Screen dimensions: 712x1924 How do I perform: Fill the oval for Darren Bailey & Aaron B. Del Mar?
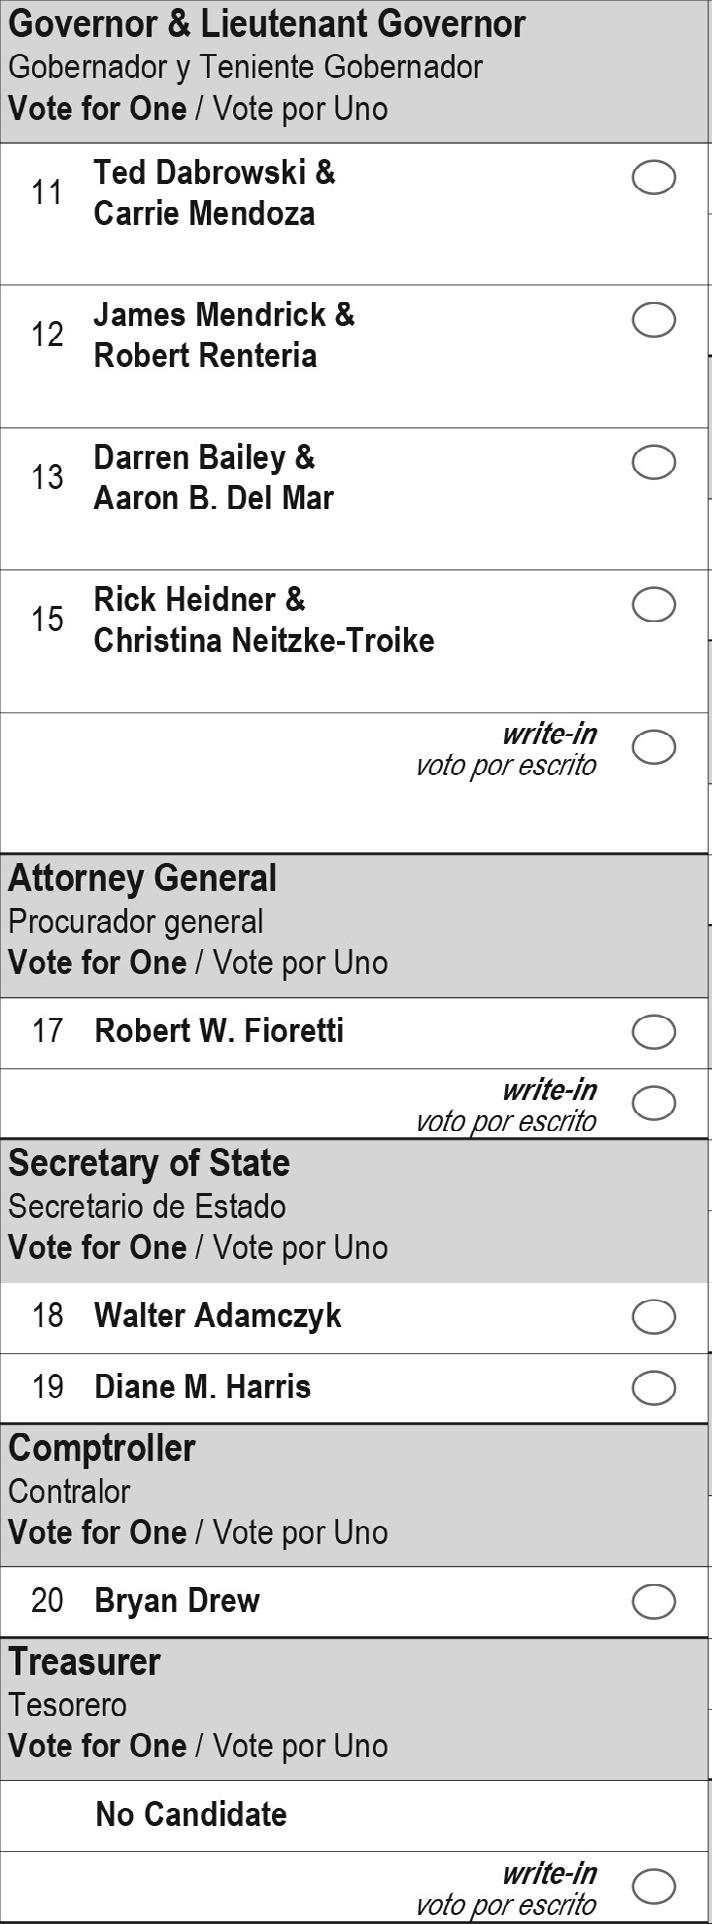pyautogui.click(x=654, y=462)
